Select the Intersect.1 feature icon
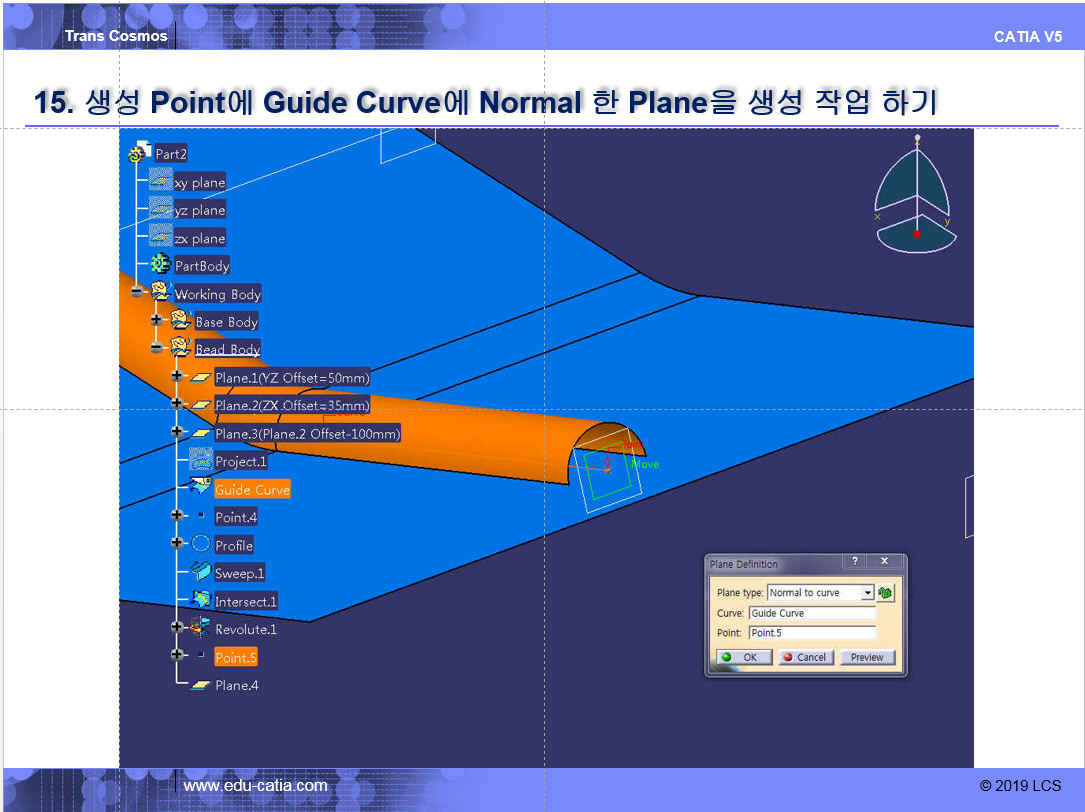Viewport: 1085px width, 812px height. tap(200, 600)
